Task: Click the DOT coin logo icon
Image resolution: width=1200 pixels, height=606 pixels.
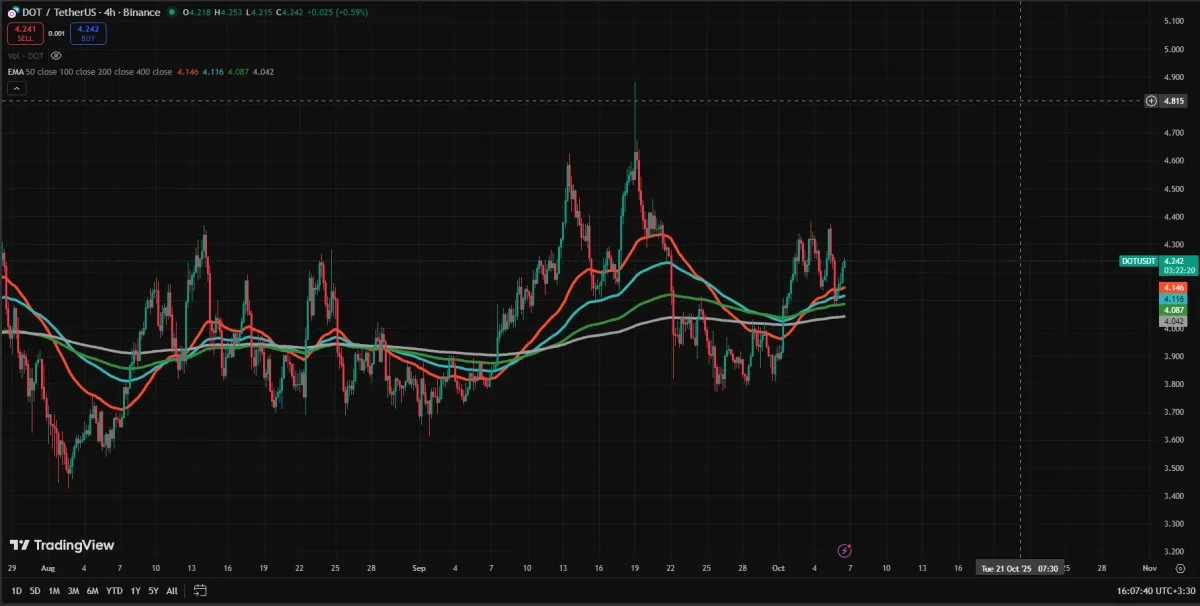Action: (13, 12)
